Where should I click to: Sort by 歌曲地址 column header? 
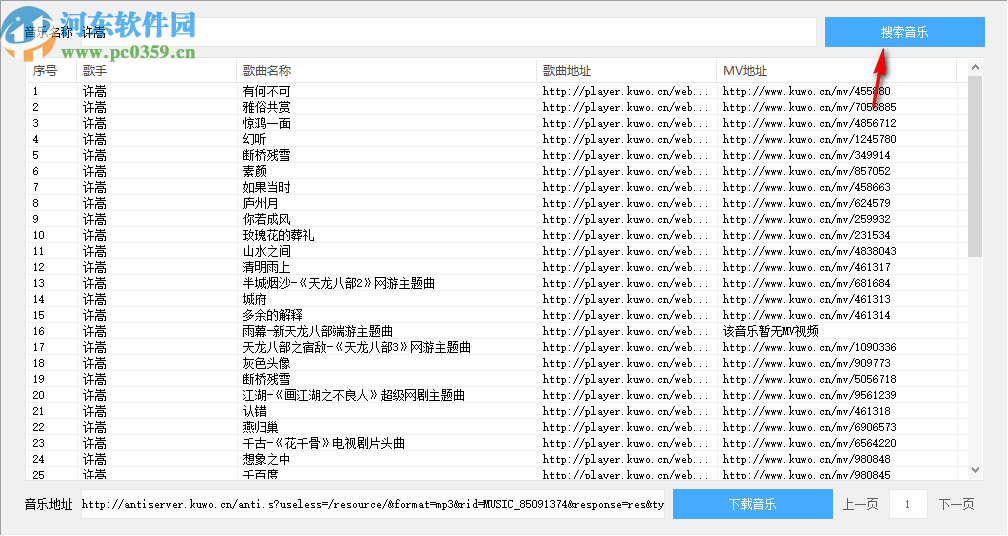627,71
